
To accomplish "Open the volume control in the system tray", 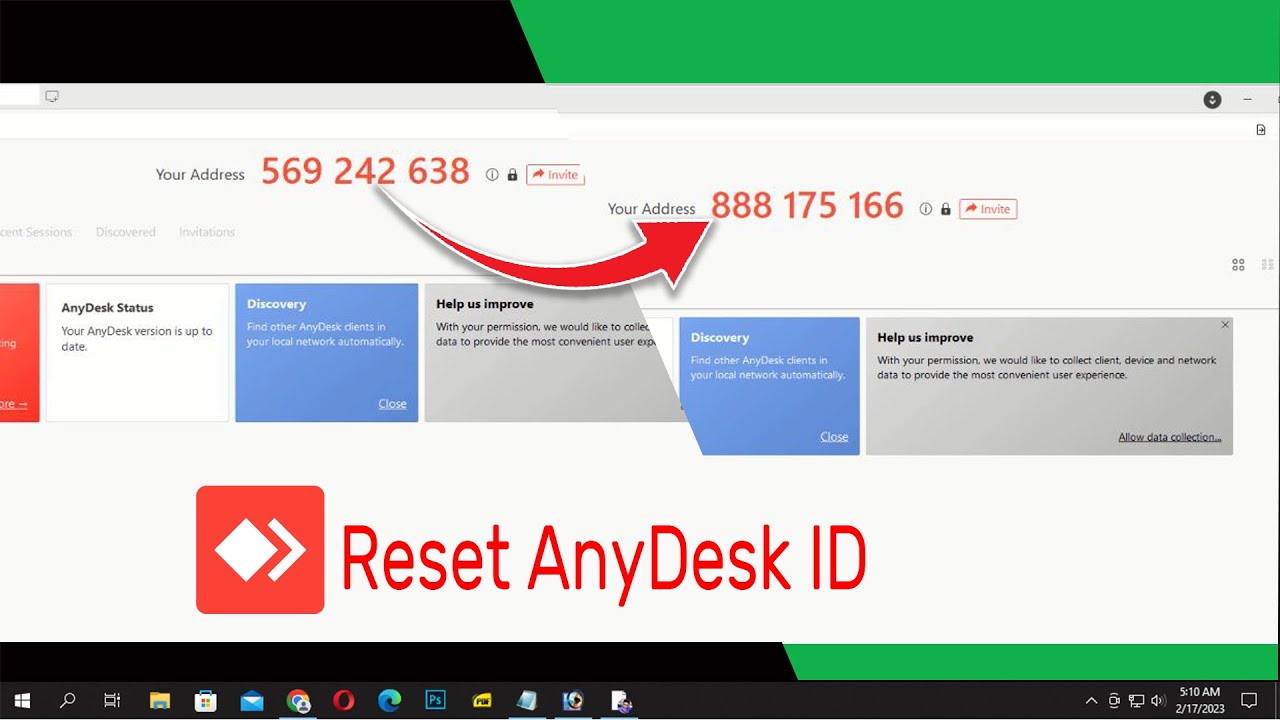I will (x=1159, y=700).
